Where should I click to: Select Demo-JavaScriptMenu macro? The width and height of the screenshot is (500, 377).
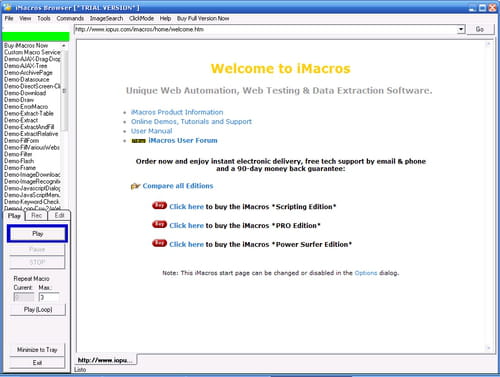point(32,195)
